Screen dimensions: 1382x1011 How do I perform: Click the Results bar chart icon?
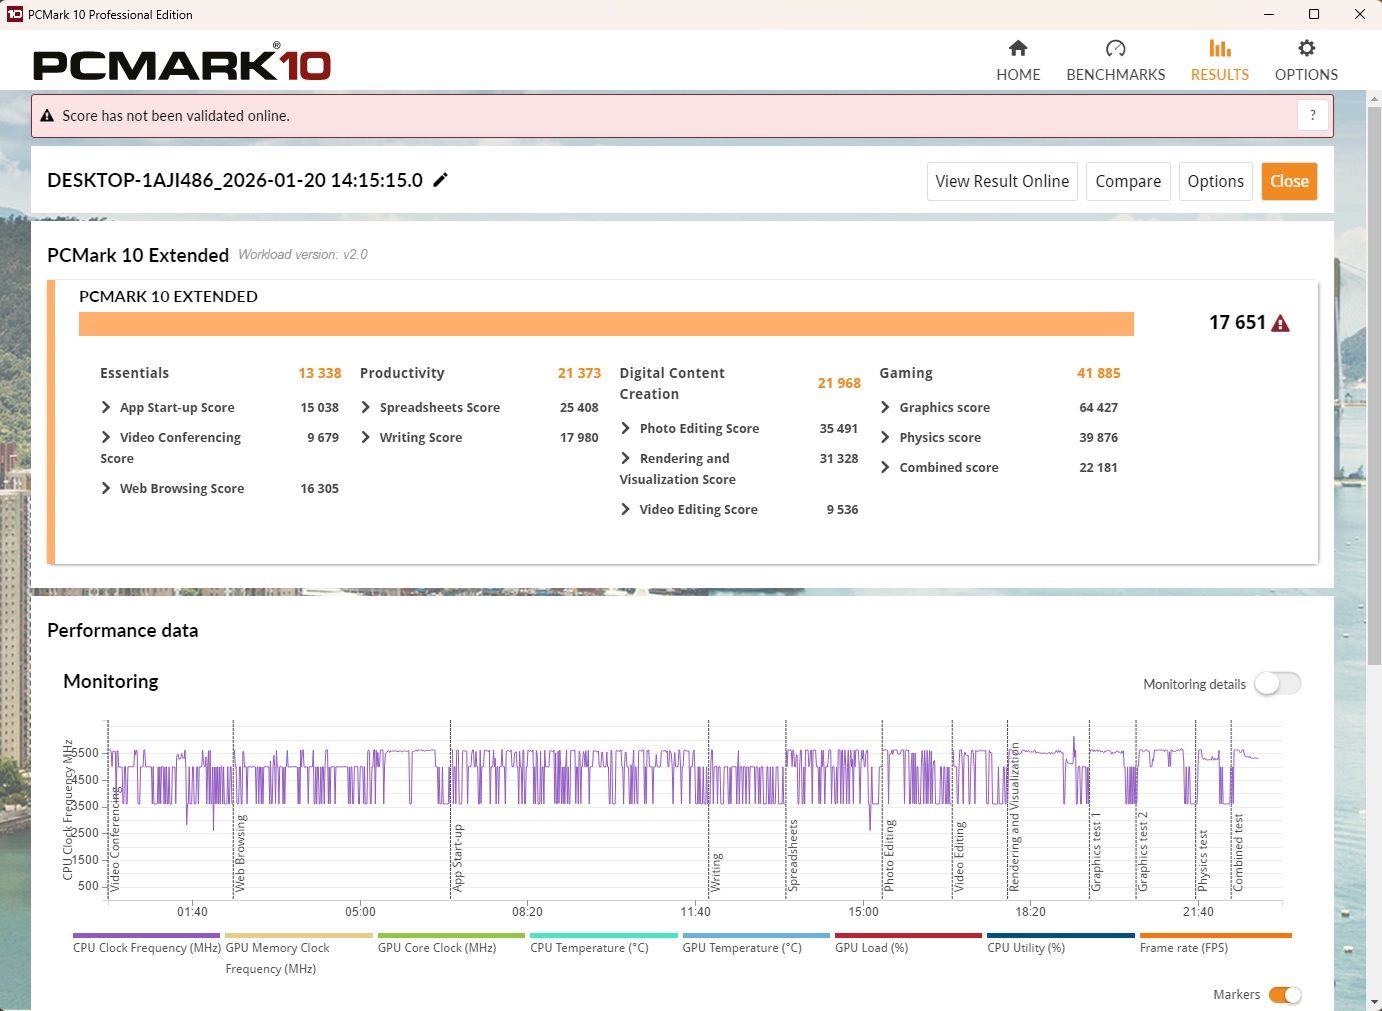coord(1219,48)
